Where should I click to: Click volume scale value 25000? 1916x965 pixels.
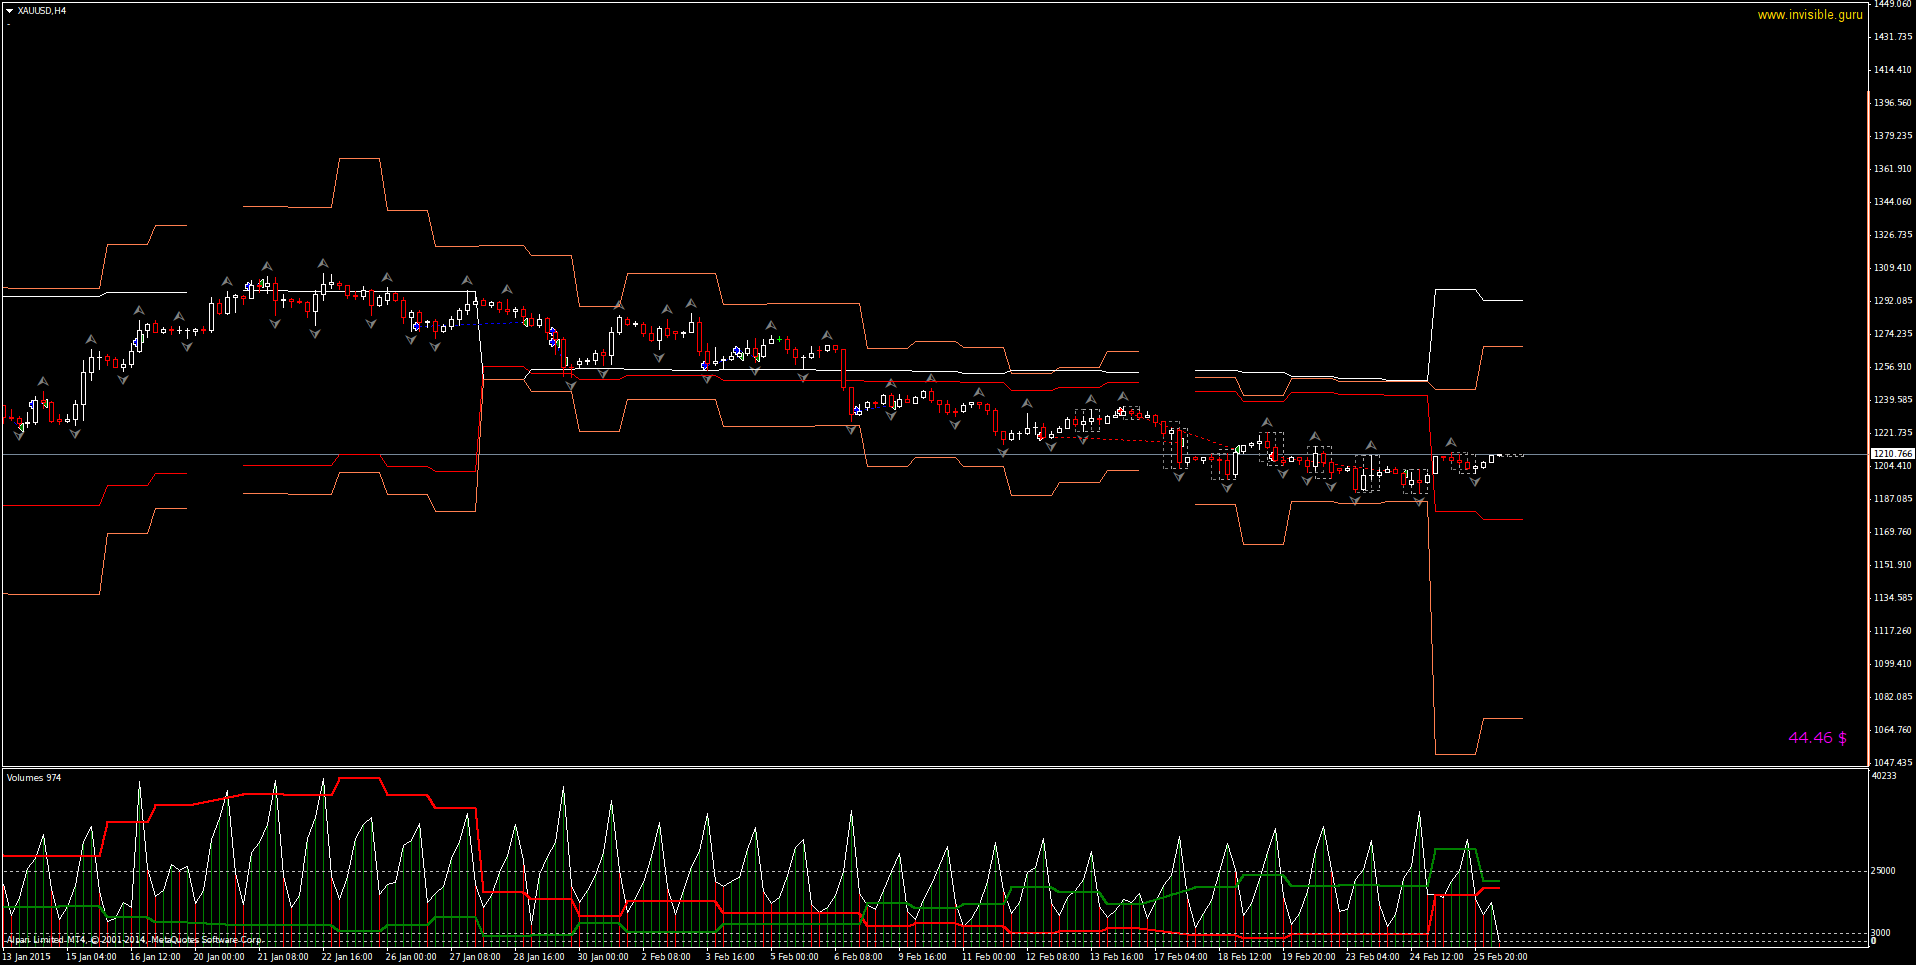click(x=1884, y=871)
